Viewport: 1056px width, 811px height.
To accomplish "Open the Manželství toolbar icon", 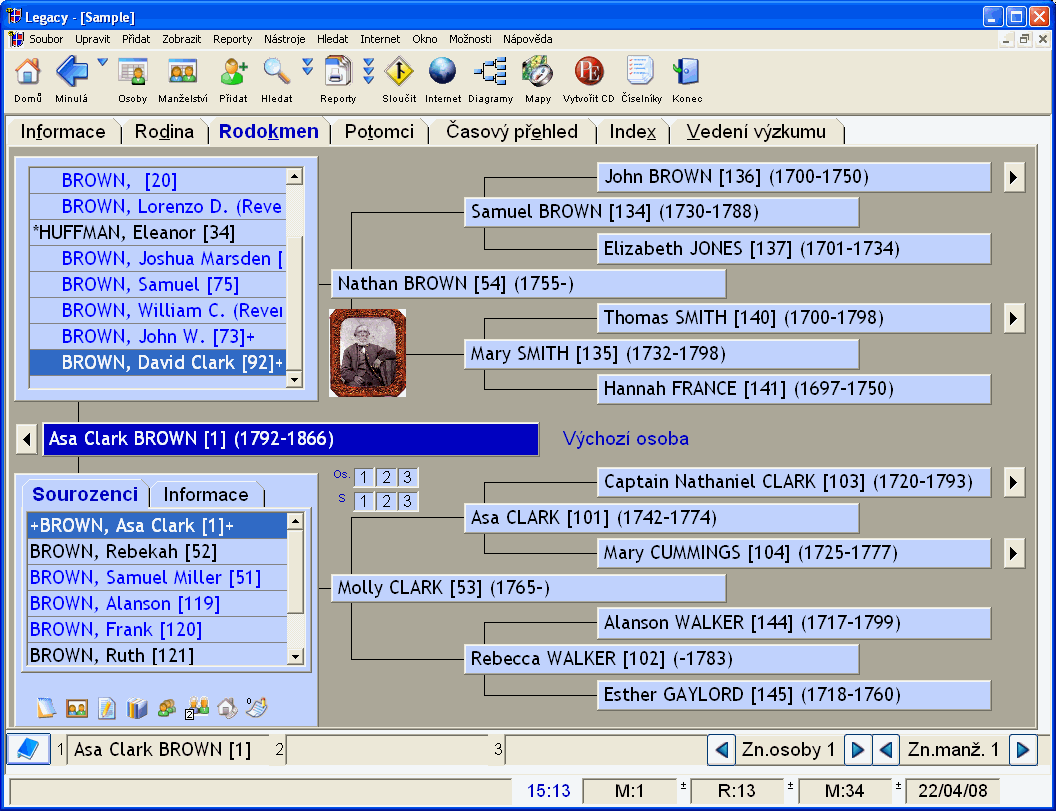I will (182, 73).
